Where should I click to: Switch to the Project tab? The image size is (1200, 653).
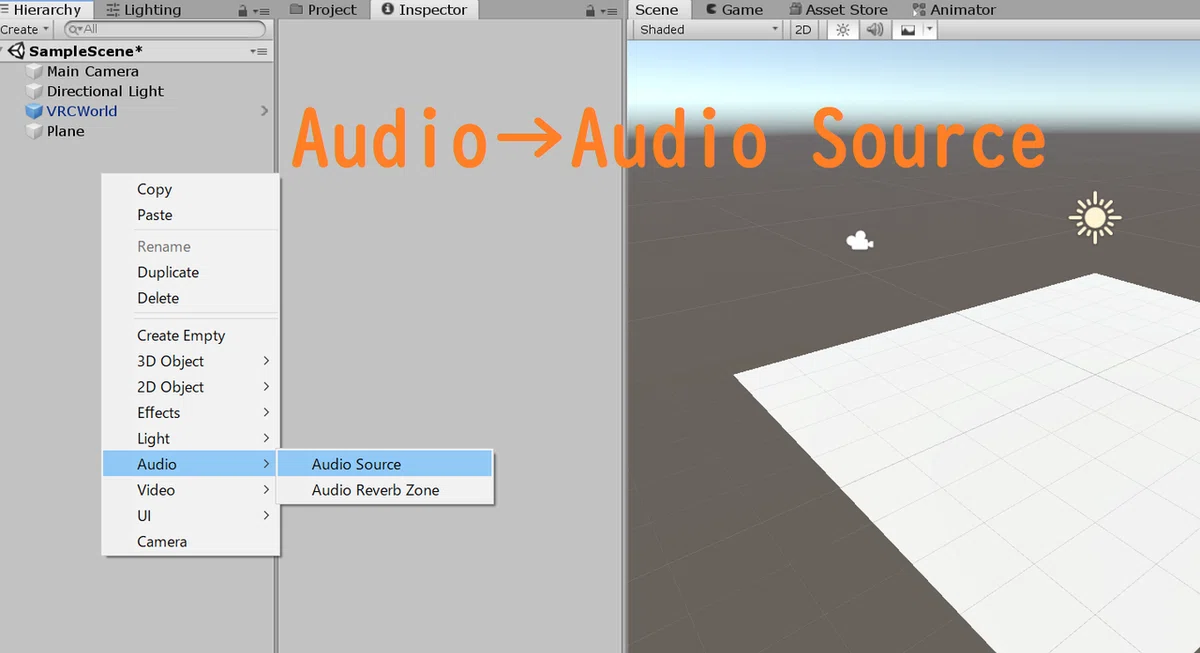click(323, 10)
